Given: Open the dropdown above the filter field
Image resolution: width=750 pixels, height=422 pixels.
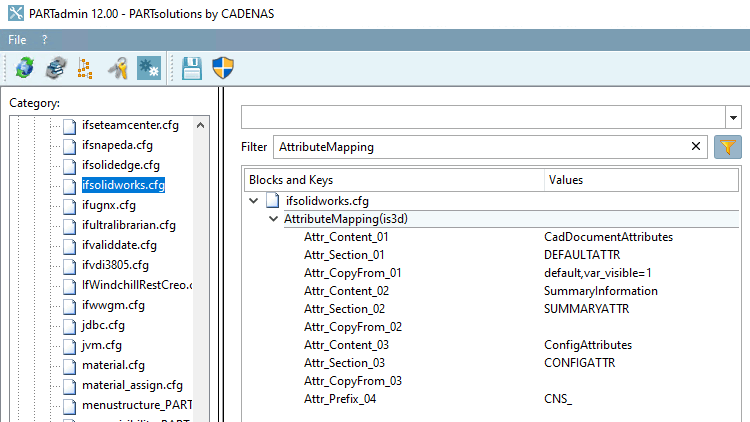Looking at the screenshot, I should click(733, 117).
